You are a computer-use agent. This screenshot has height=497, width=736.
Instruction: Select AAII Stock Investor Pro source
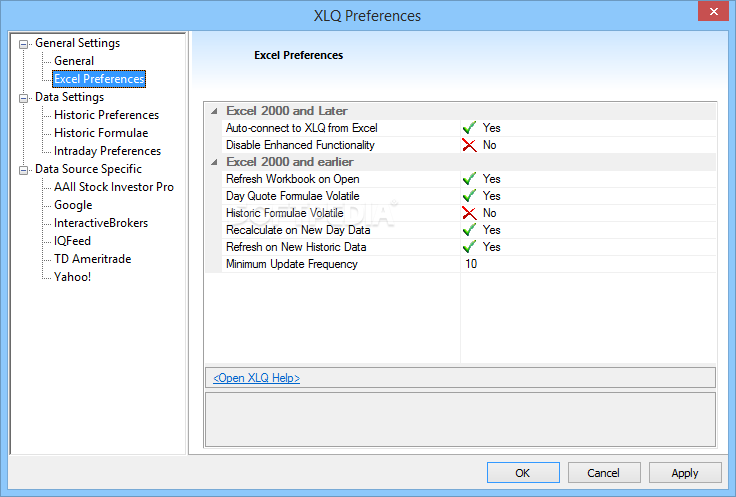[x=114, y=187]
